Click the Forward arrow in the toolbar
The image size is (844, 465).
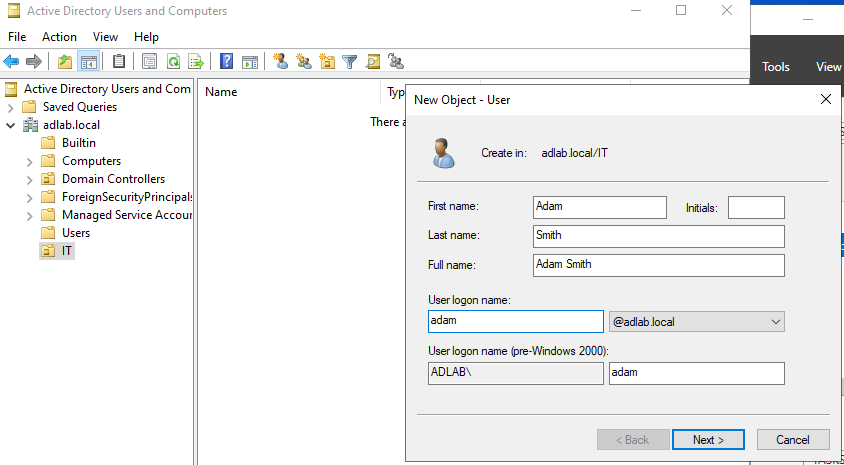34,61
